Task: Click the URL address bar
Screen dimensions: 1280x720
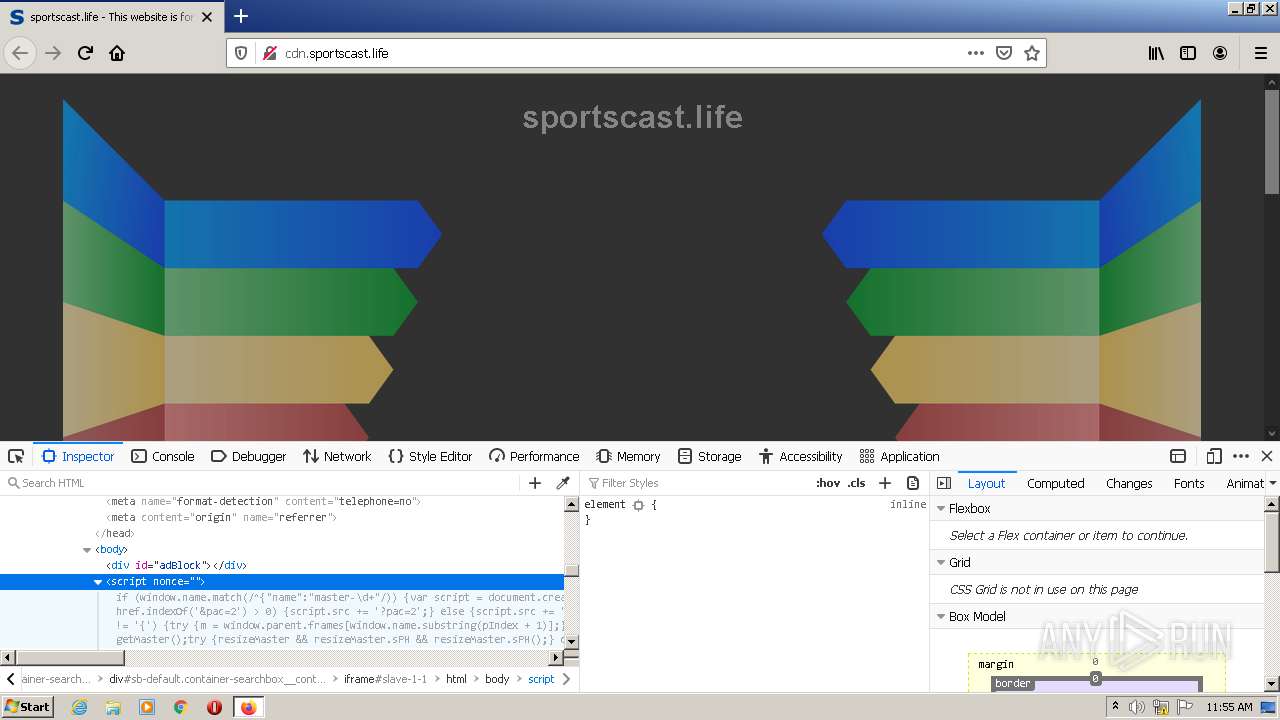Action: (x=622, y=53)
